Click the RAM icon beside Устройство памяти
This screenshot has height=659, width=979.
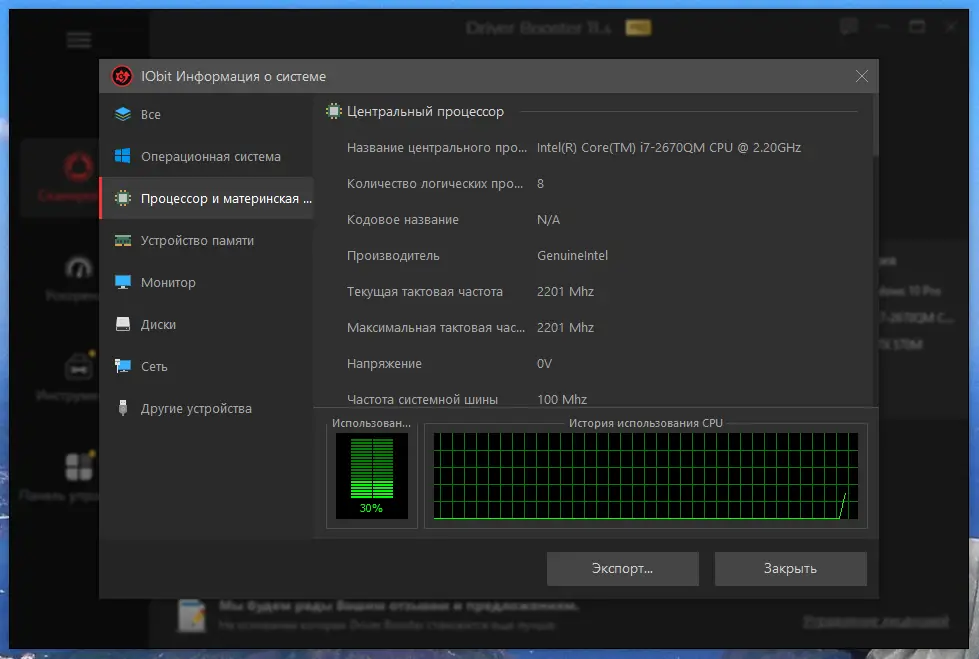(123, 240)
